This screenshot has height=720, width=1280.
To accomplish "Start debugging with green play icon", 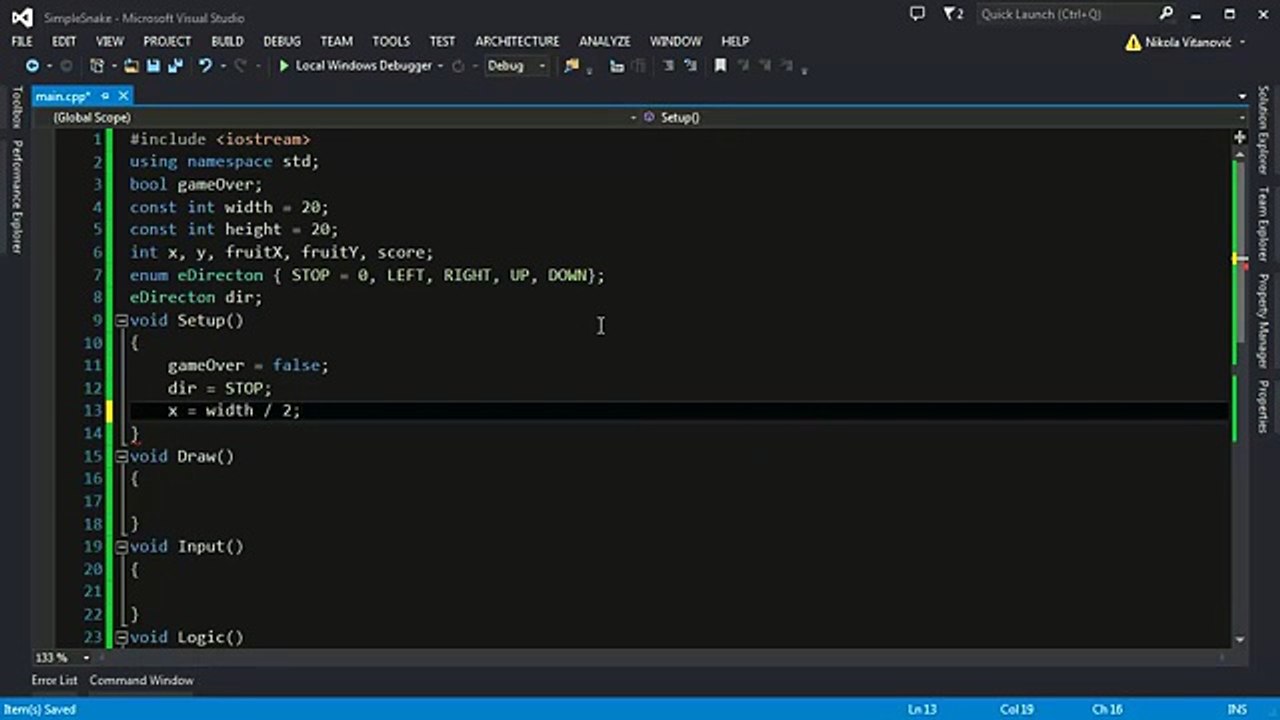I will (284, 66).
